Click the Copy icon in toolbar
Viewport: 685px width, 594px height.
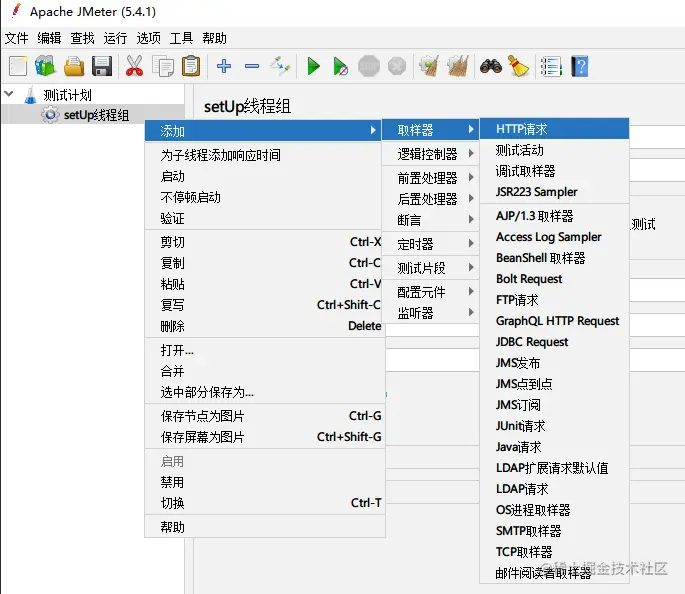[163, 66]
